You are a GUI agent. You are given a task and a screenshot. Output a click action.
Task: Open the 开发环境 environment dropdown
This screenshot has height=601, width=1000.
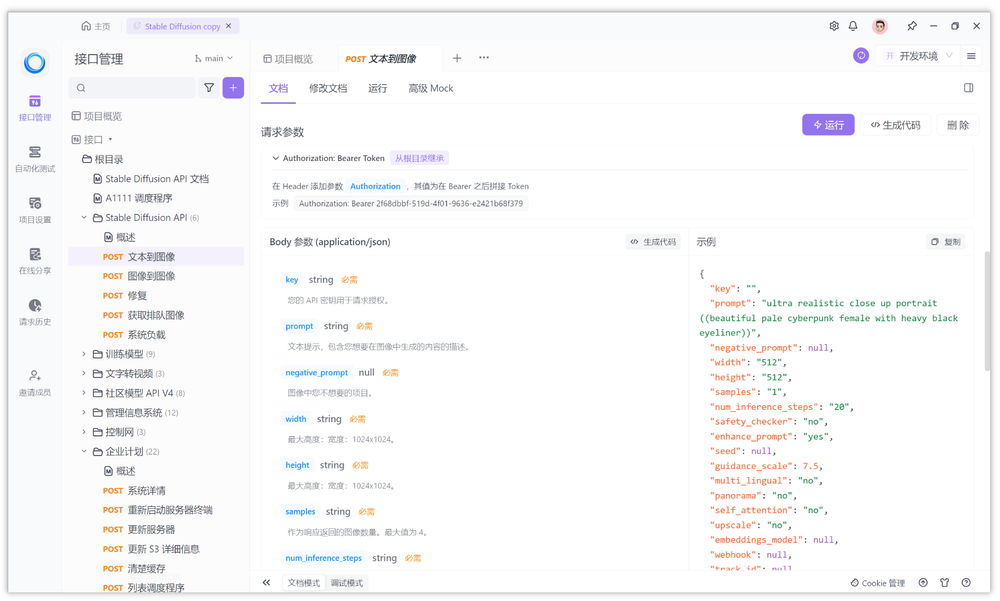(x=917, y=56)
